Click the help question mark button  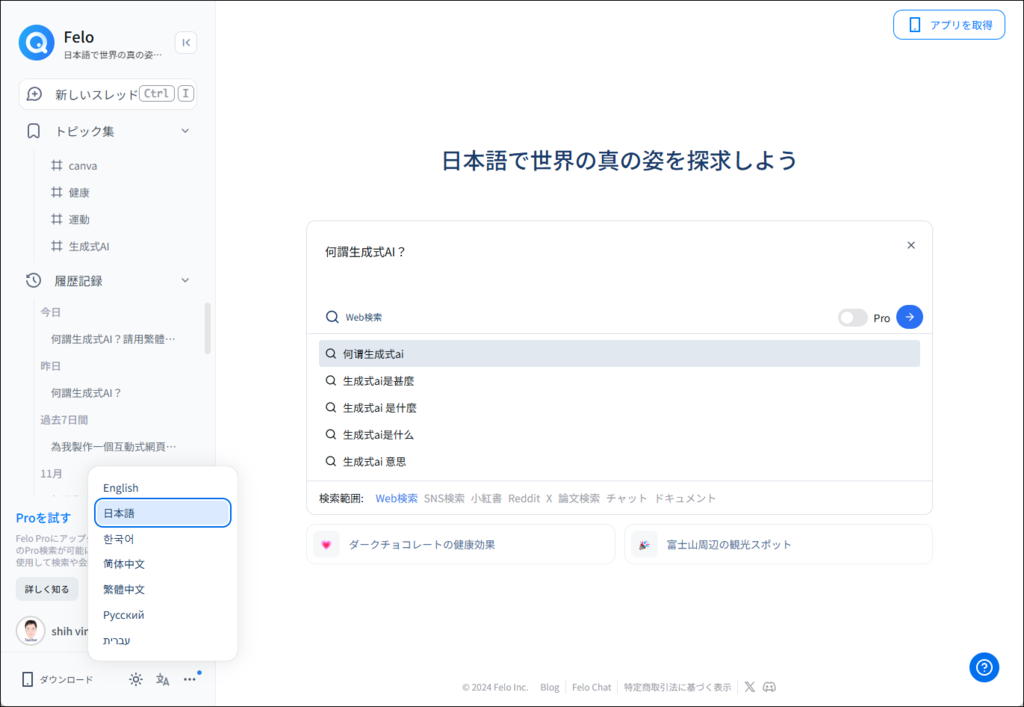pyautogui.click(x=984, y=667)
